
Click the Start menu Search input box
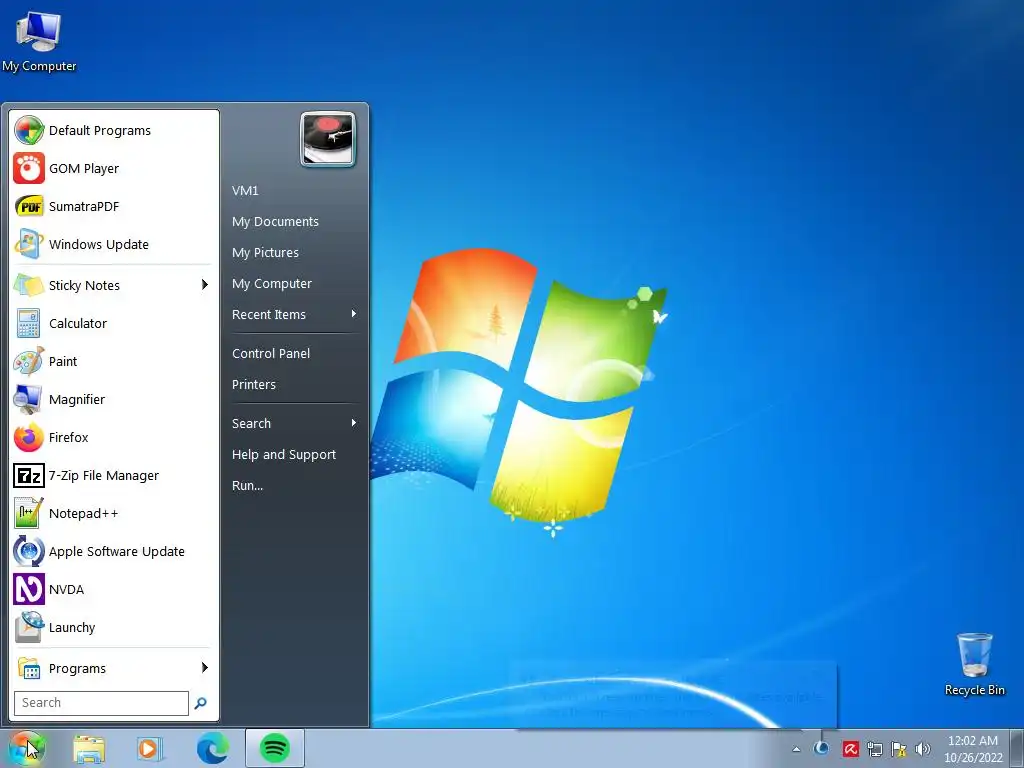click(101, 703)
